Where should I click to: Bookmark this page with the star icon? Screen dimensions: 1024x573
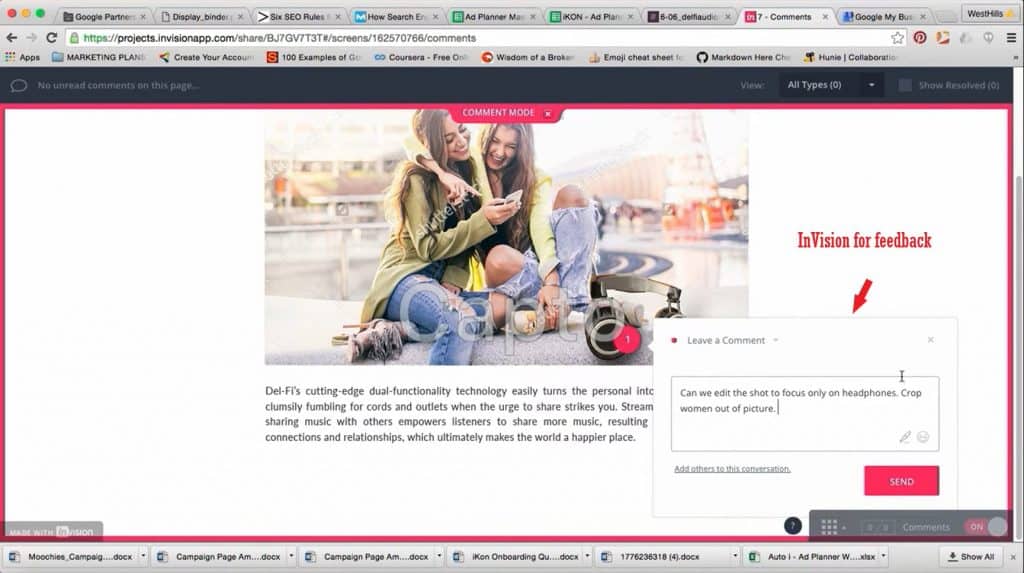coord(897,37)
